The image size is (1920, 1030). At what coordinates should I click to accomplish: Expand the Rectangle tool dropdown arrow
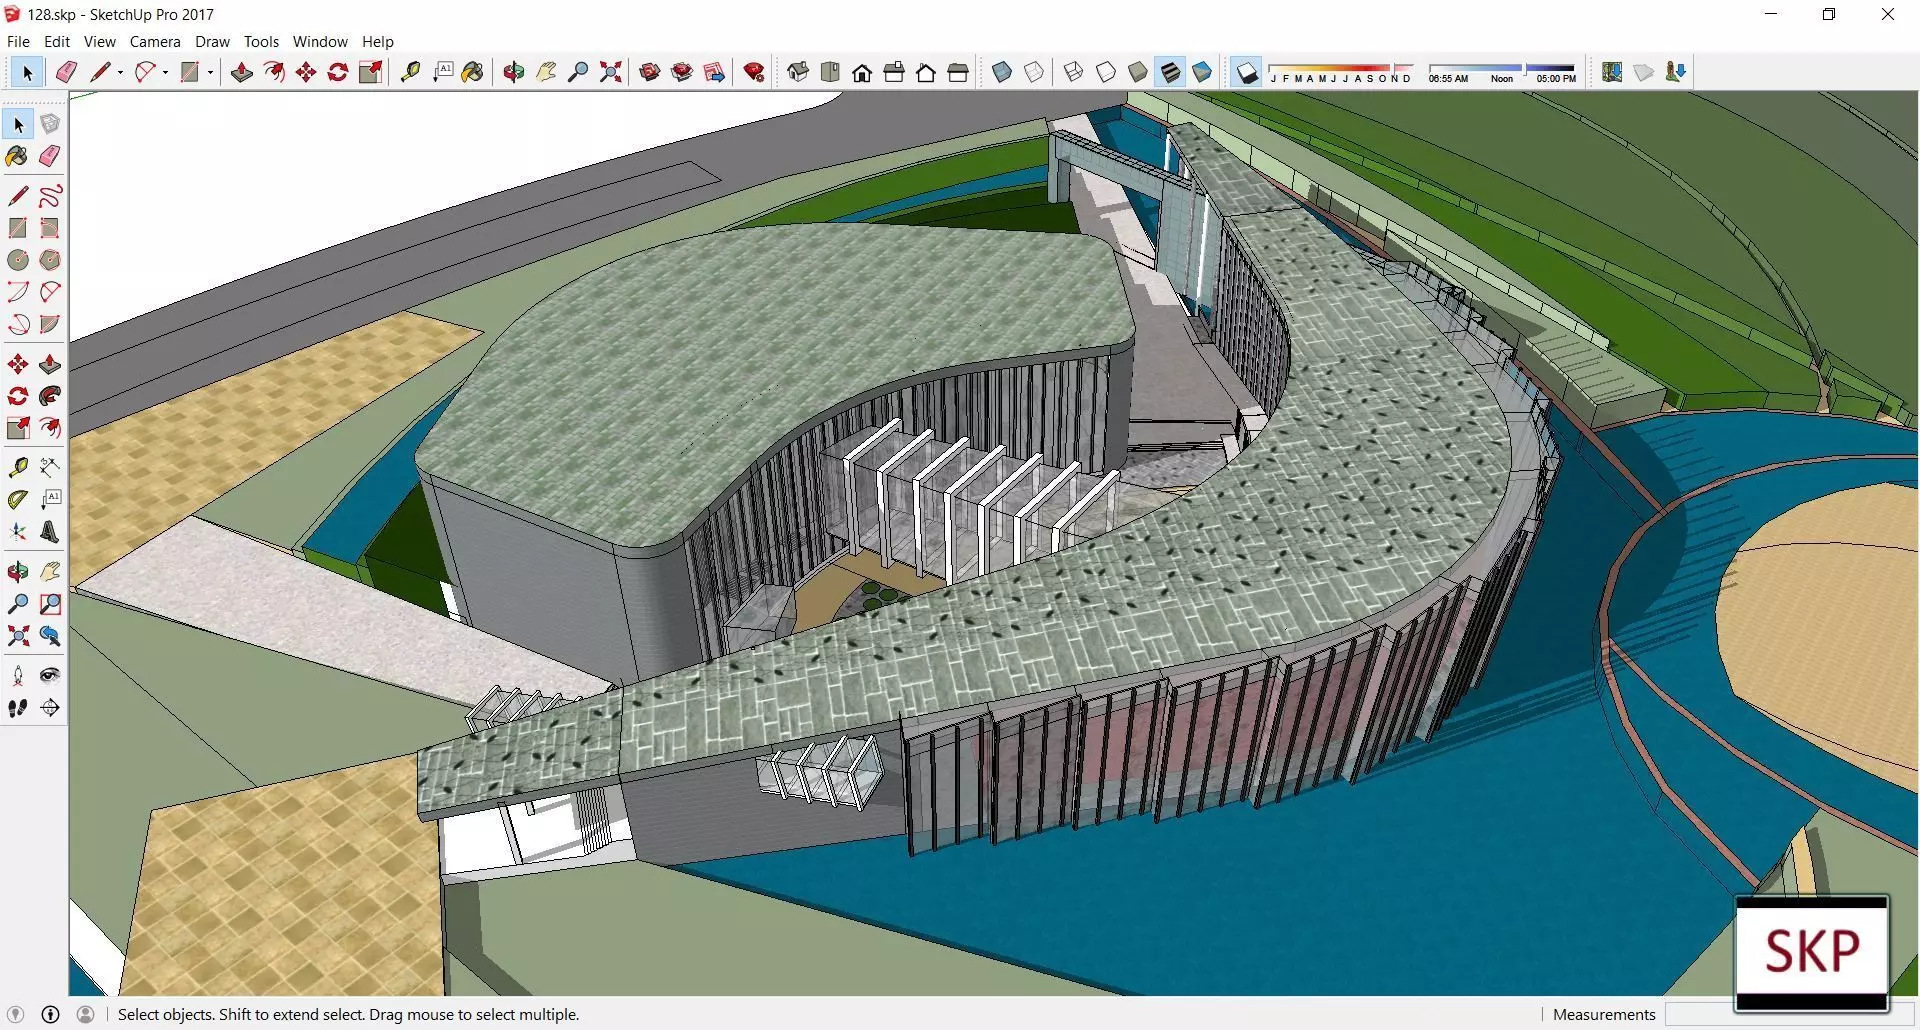click(210, 72)
